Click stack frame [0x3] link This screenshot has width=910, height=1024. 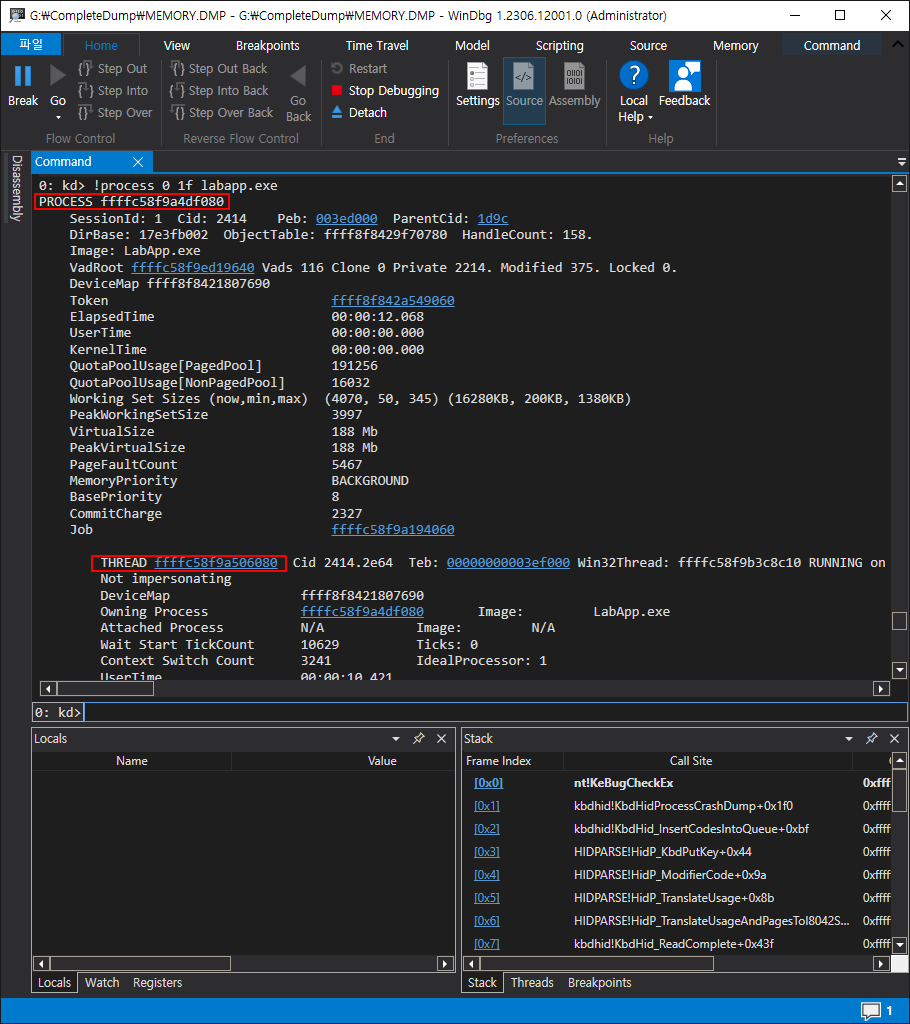tap(487, 852)
